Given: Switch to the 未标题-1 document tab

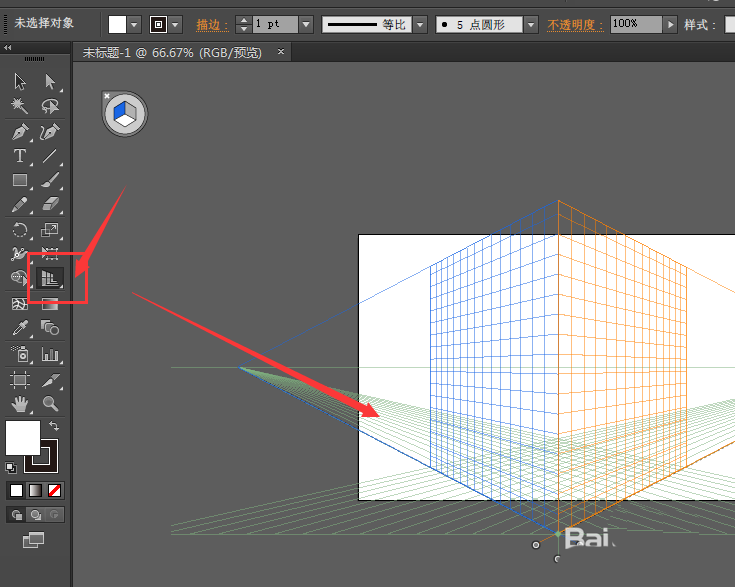Looking at the screenshot, I should pyautogui.click(x=172, y=53).
